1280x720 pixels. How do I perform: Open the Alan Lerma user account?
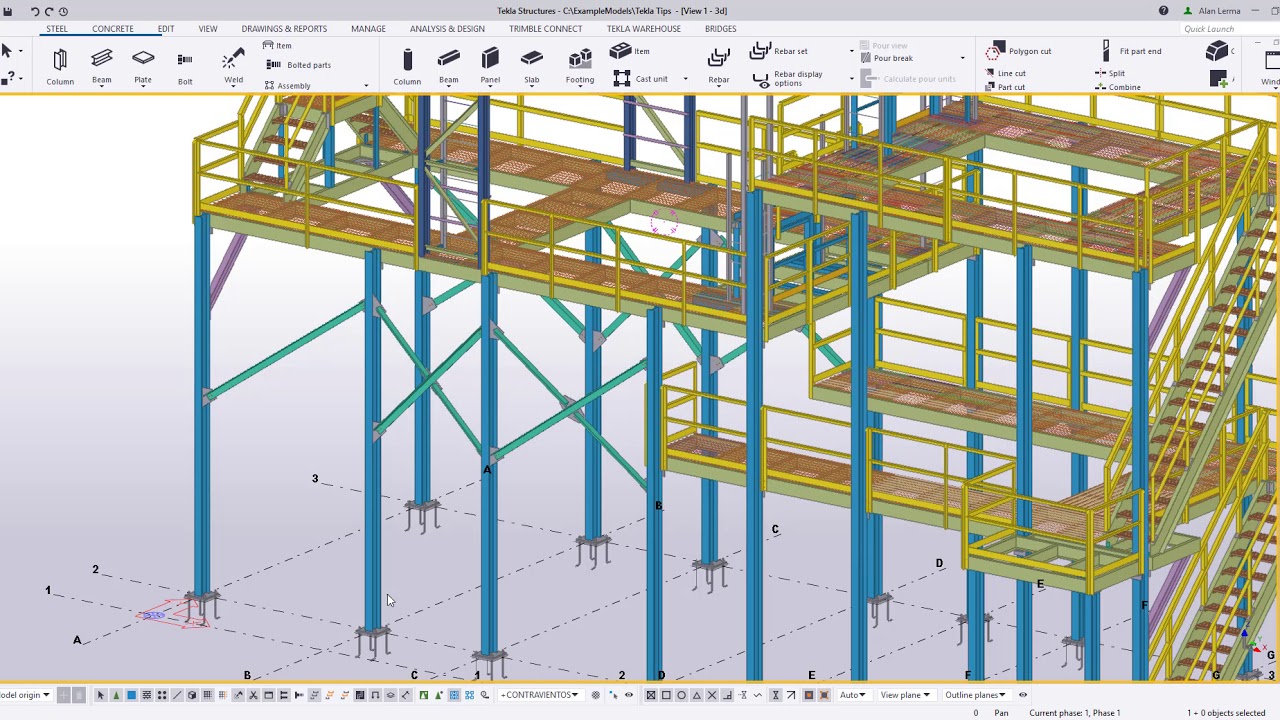[x=1212, y=11]
